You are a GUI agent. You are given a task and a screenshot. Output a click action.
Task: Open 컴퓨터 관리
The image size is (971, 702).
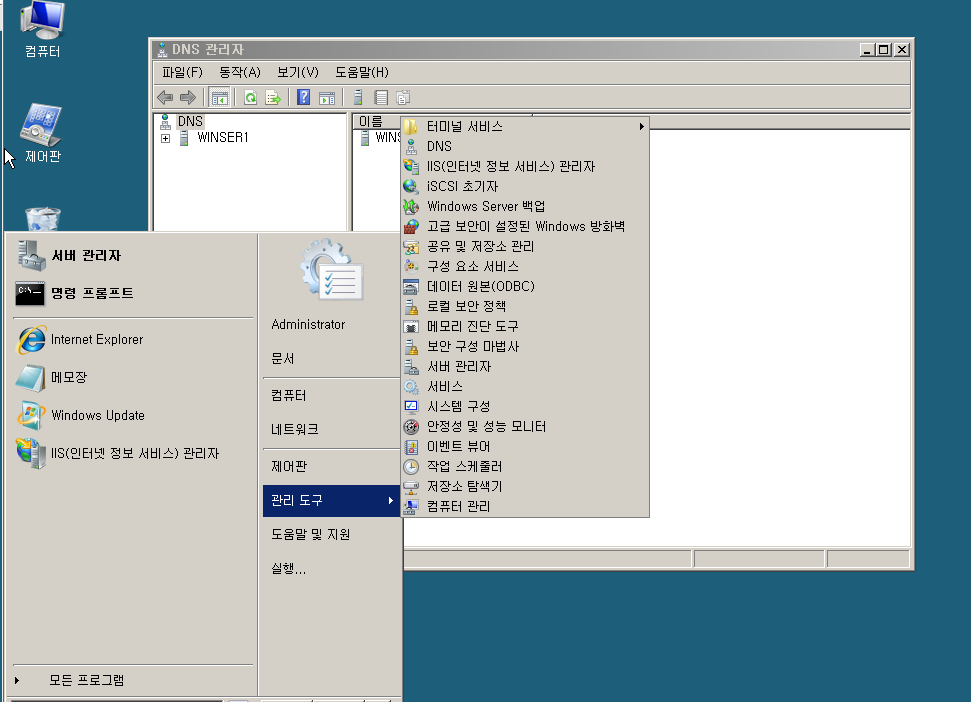click(525, 506)
